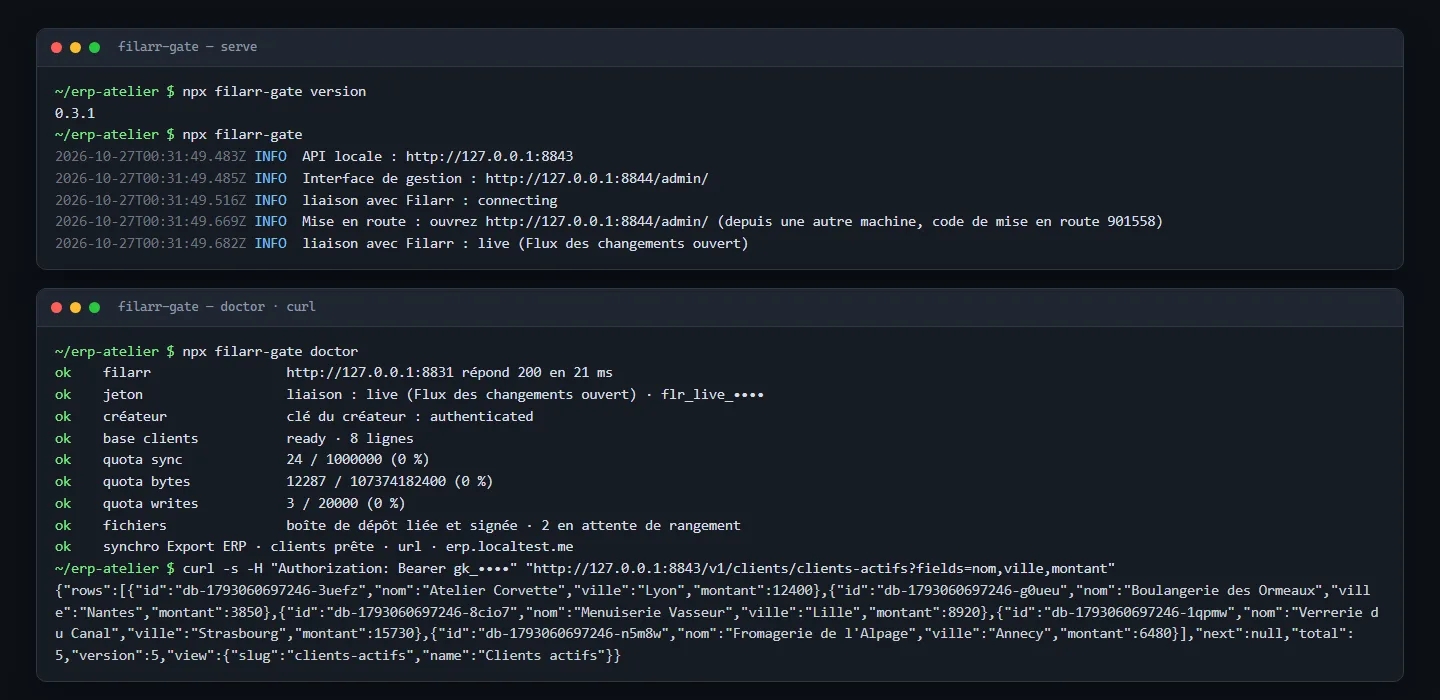The width and height of the screenshot is (1440, 700).
Task: Open the http://127.0.0.1:8831 link in doctor output
Action: click(370, 373)
